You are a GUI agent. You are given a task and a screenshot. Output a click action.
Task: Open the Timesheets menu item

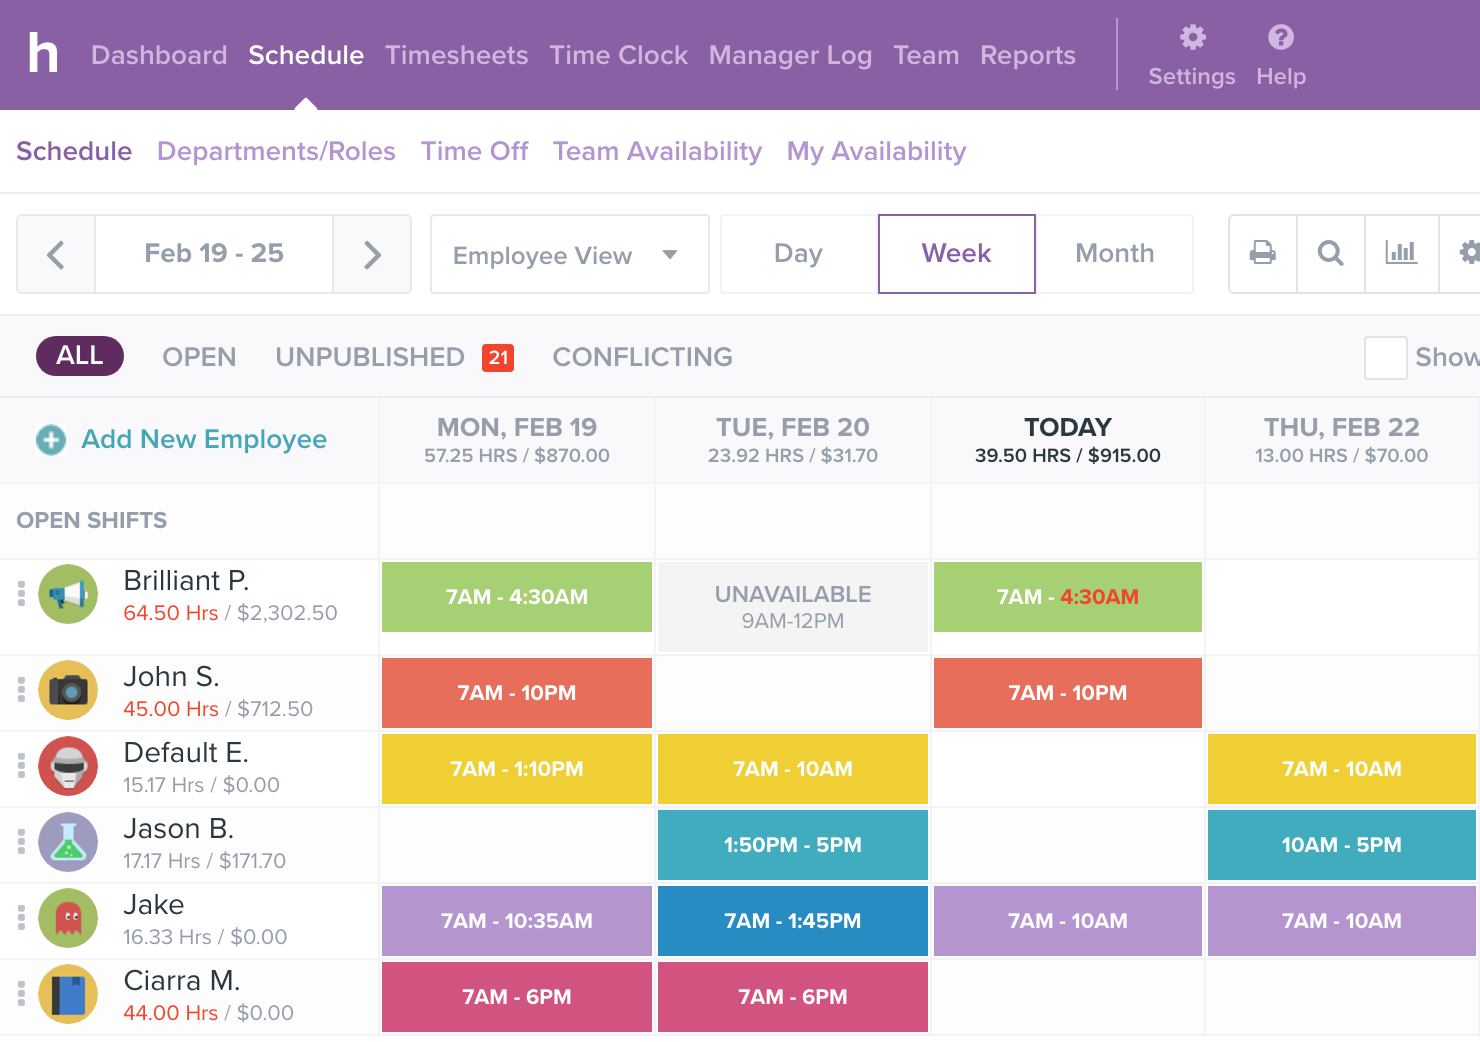tap(456, 55)
